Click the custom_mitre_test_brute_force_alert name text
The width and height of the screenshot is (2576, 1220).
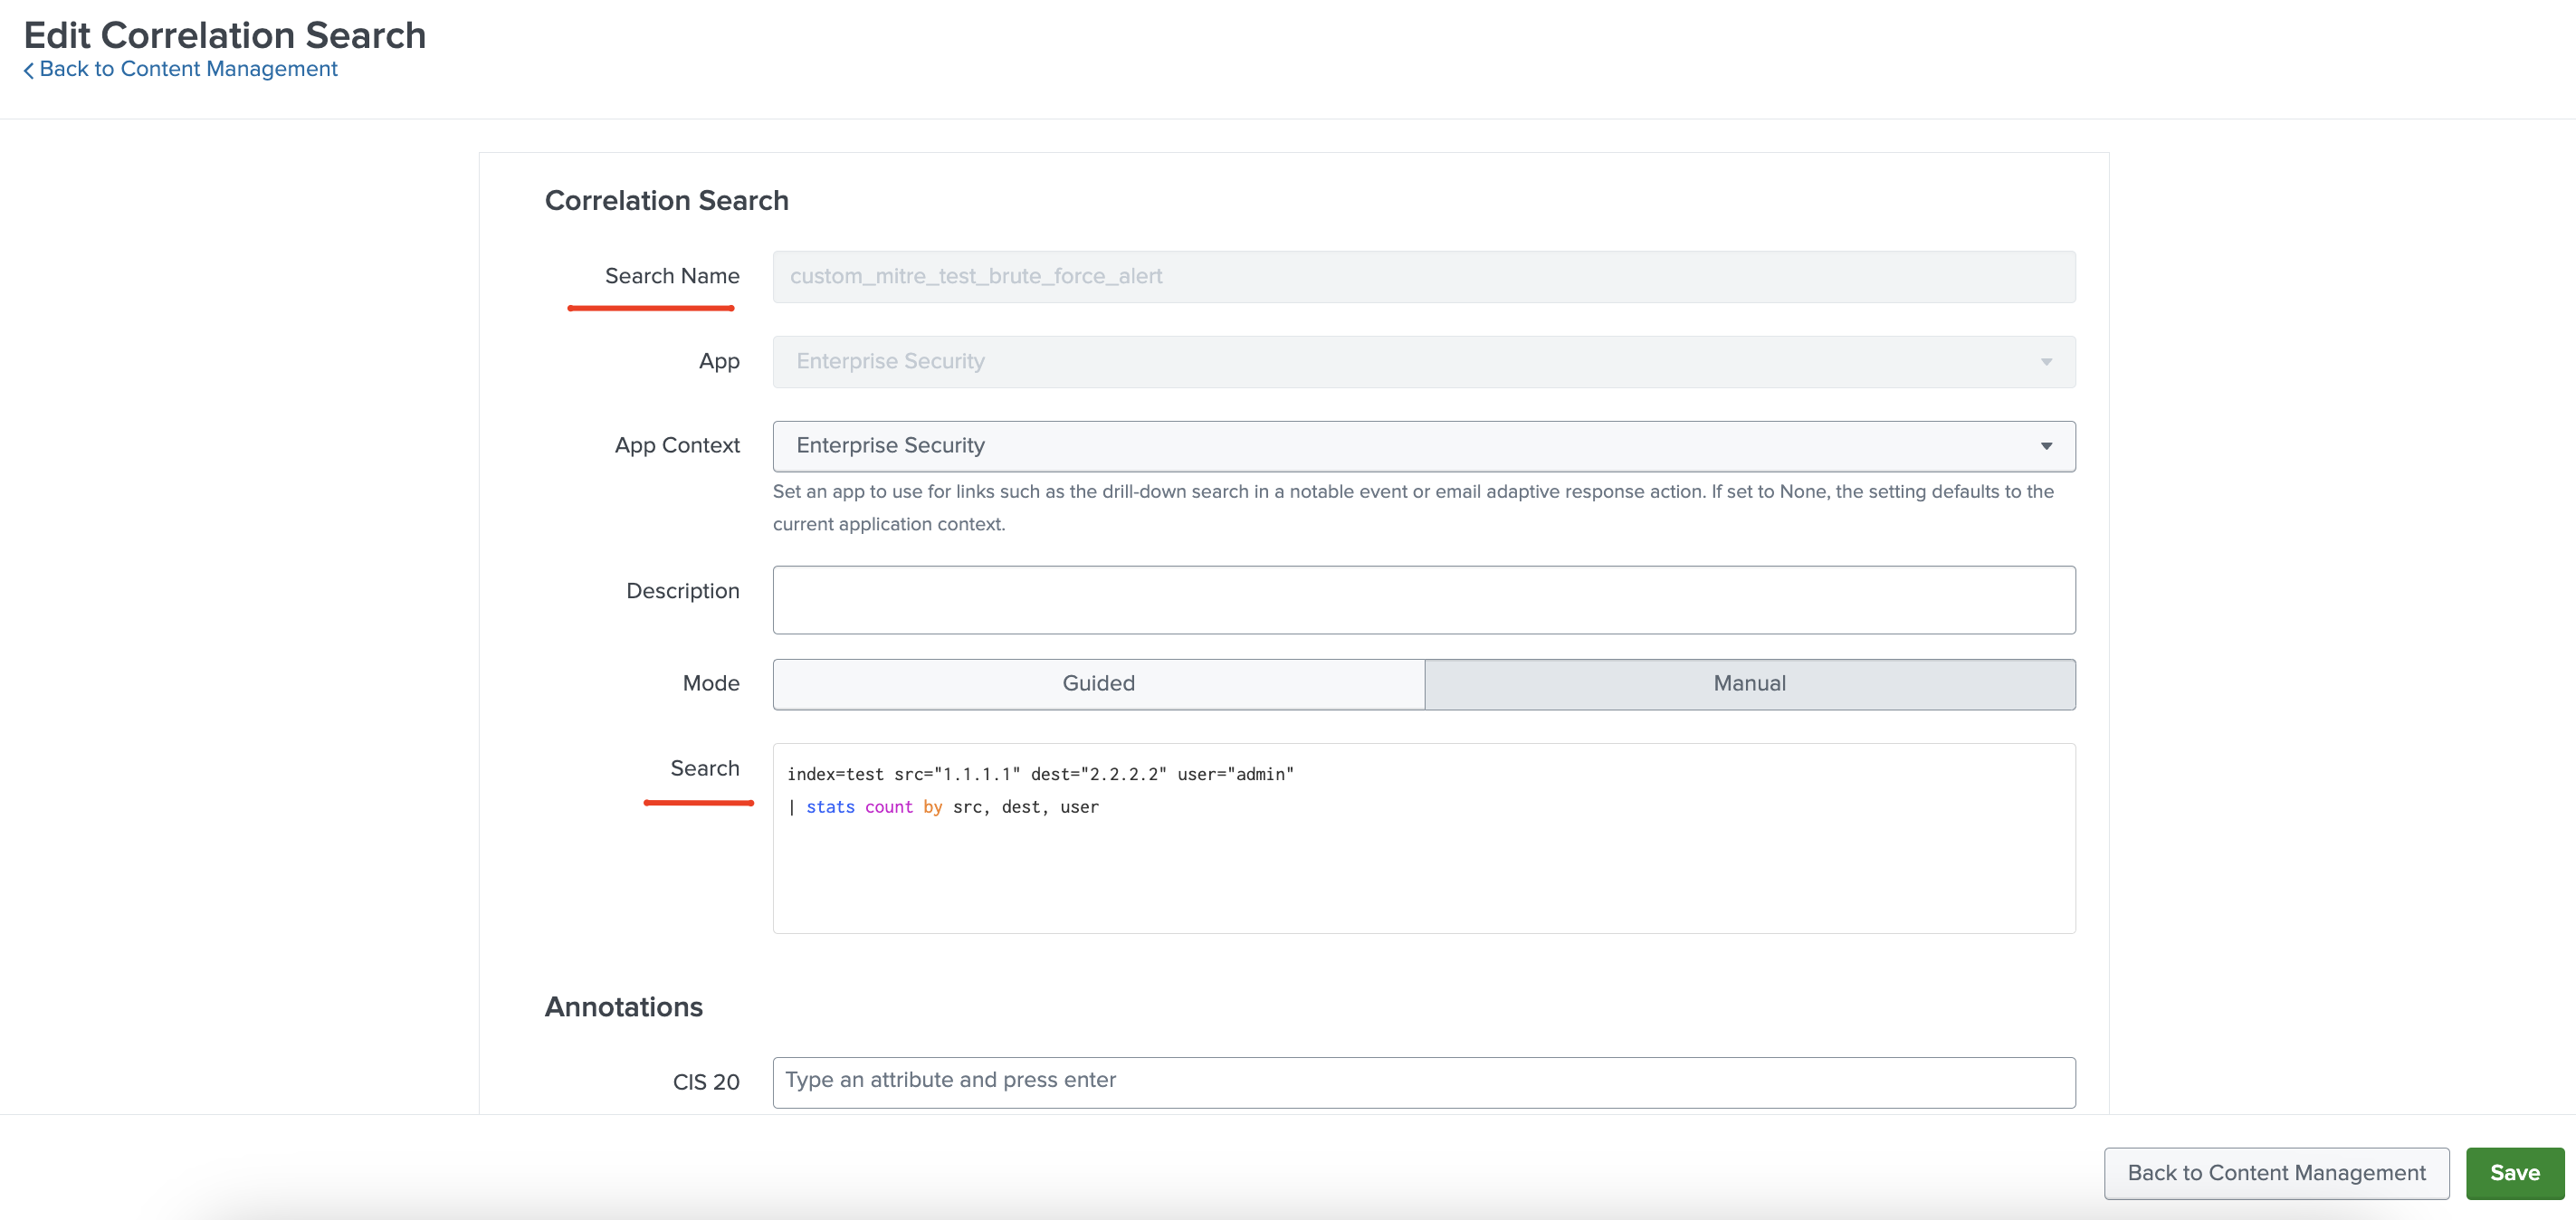coord(976,276)
